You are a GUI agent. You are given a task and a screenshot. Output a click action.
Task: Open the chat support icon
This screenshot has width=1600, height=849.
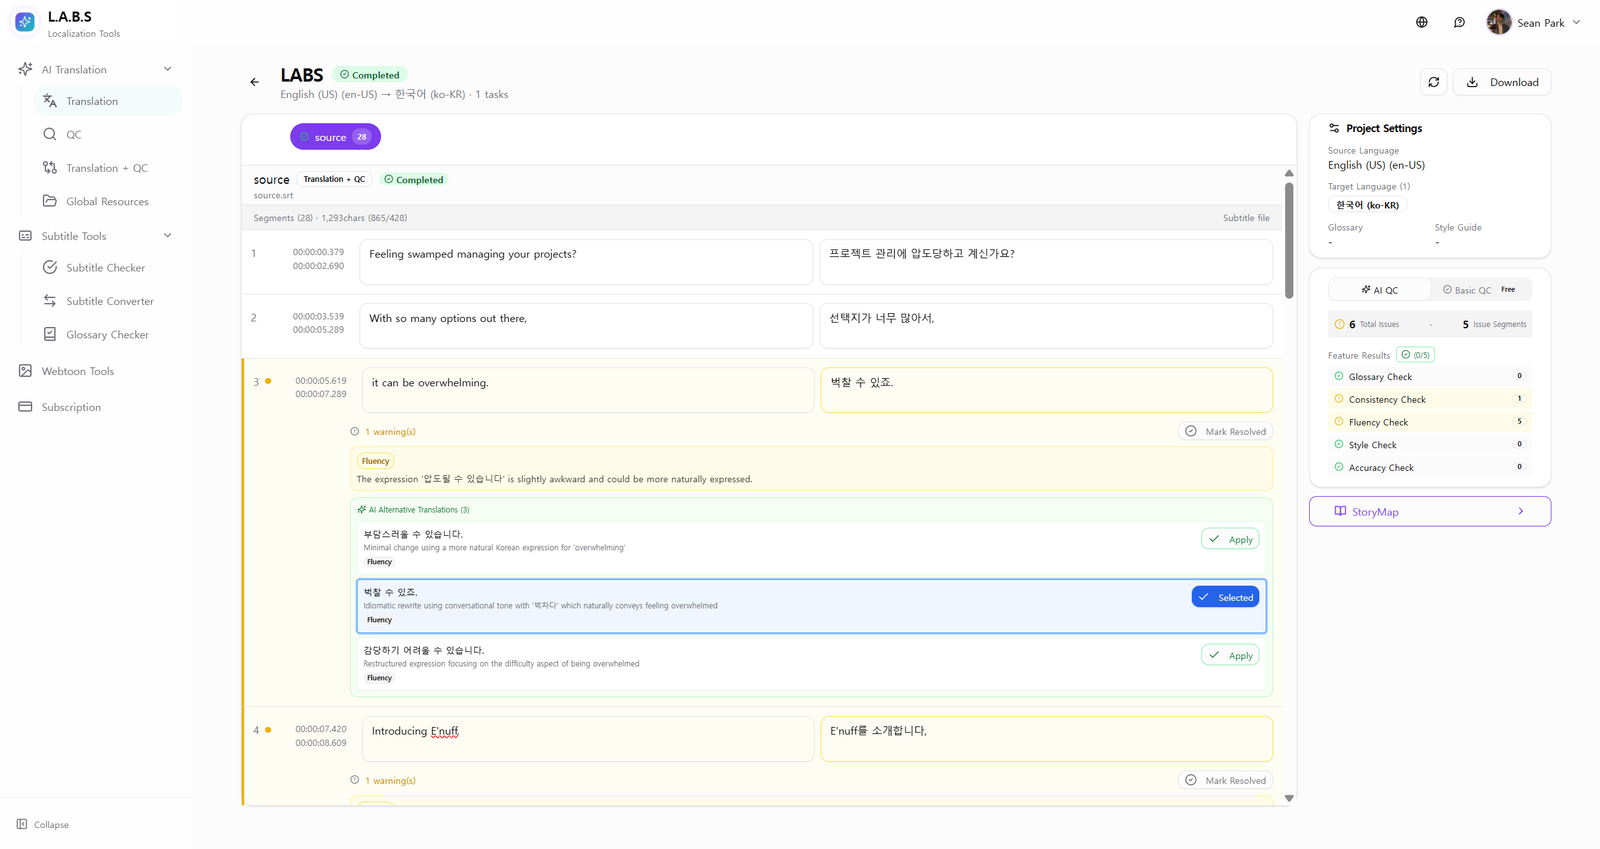[x=1459, y=22]
